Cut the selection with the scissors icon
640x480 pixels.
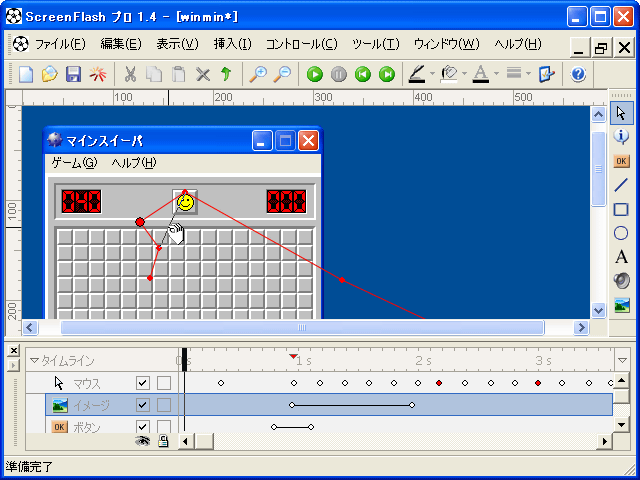130,74
